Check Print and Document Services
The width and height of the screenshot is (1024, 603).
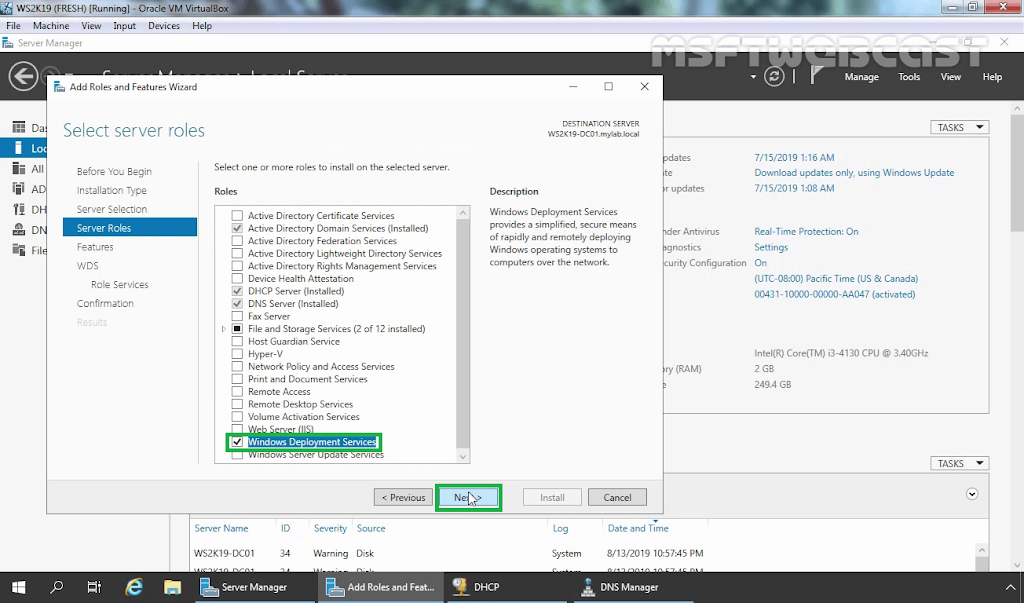tap(237, 379)
